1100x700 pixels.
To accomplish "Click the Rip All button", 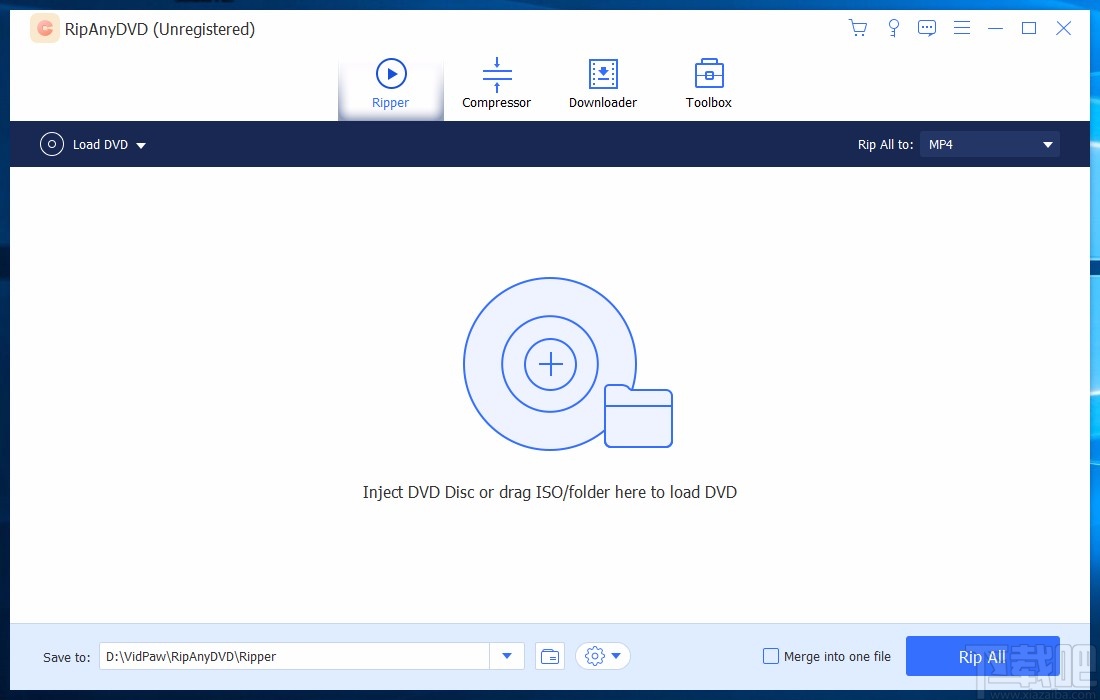I will [982, 657].
